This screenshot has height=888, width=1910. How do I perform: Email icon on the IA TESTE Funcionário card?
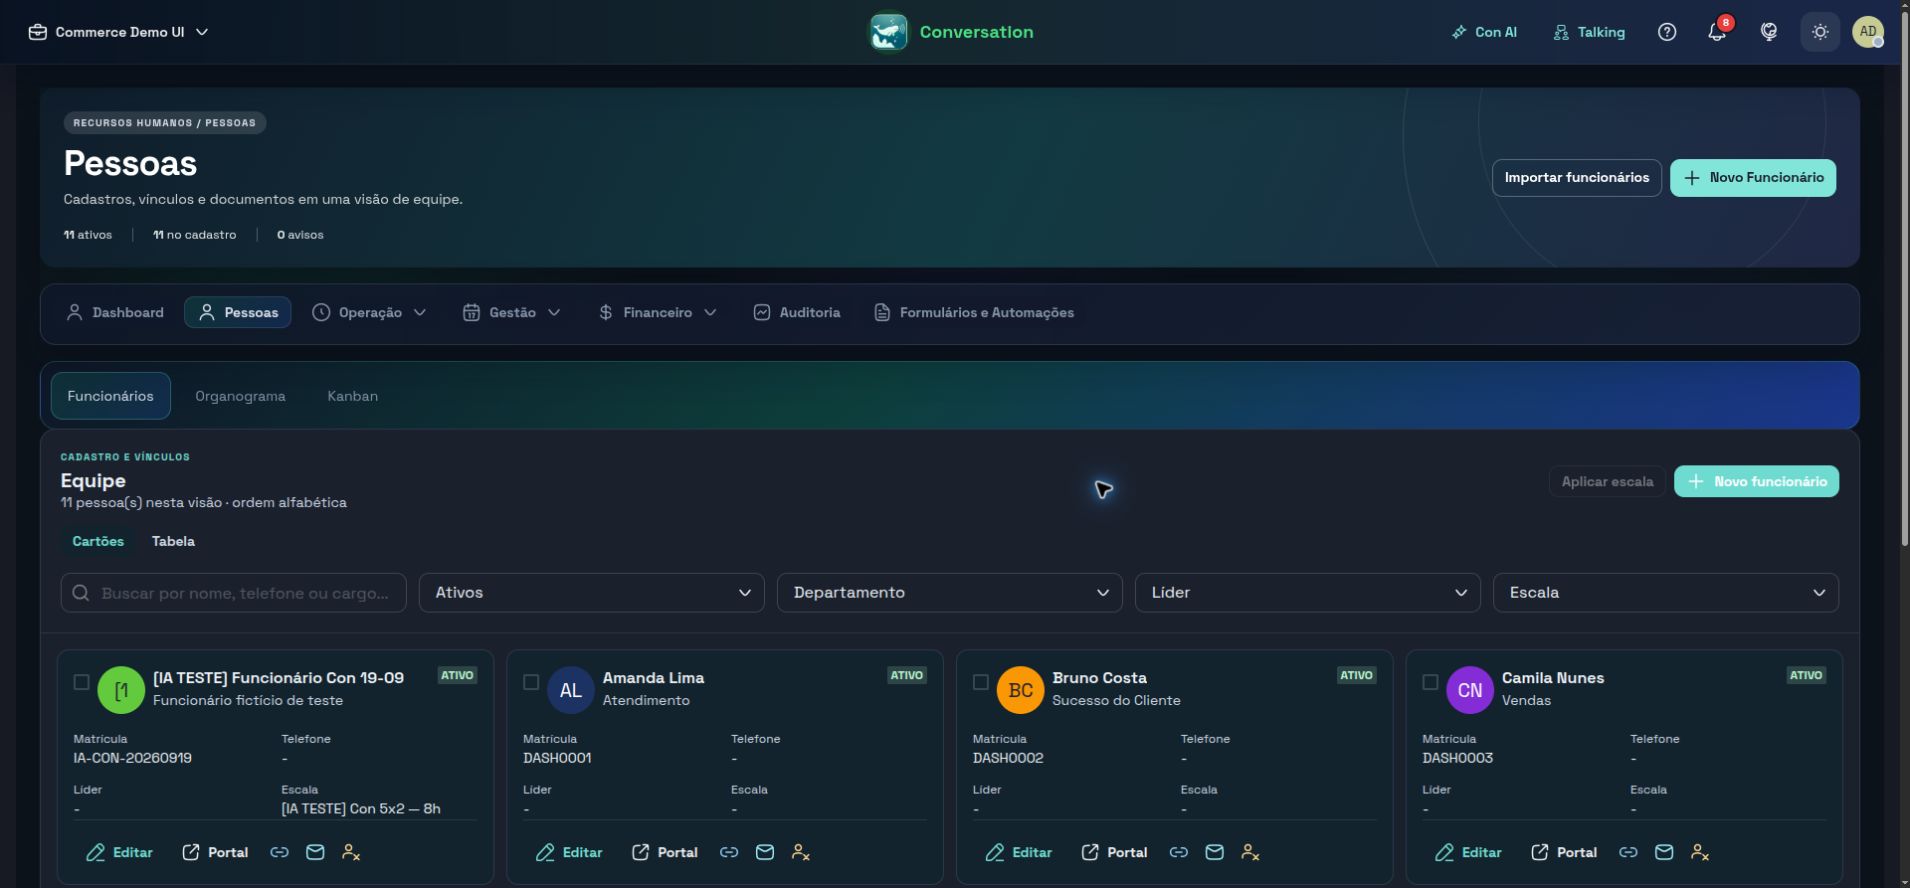315,852
